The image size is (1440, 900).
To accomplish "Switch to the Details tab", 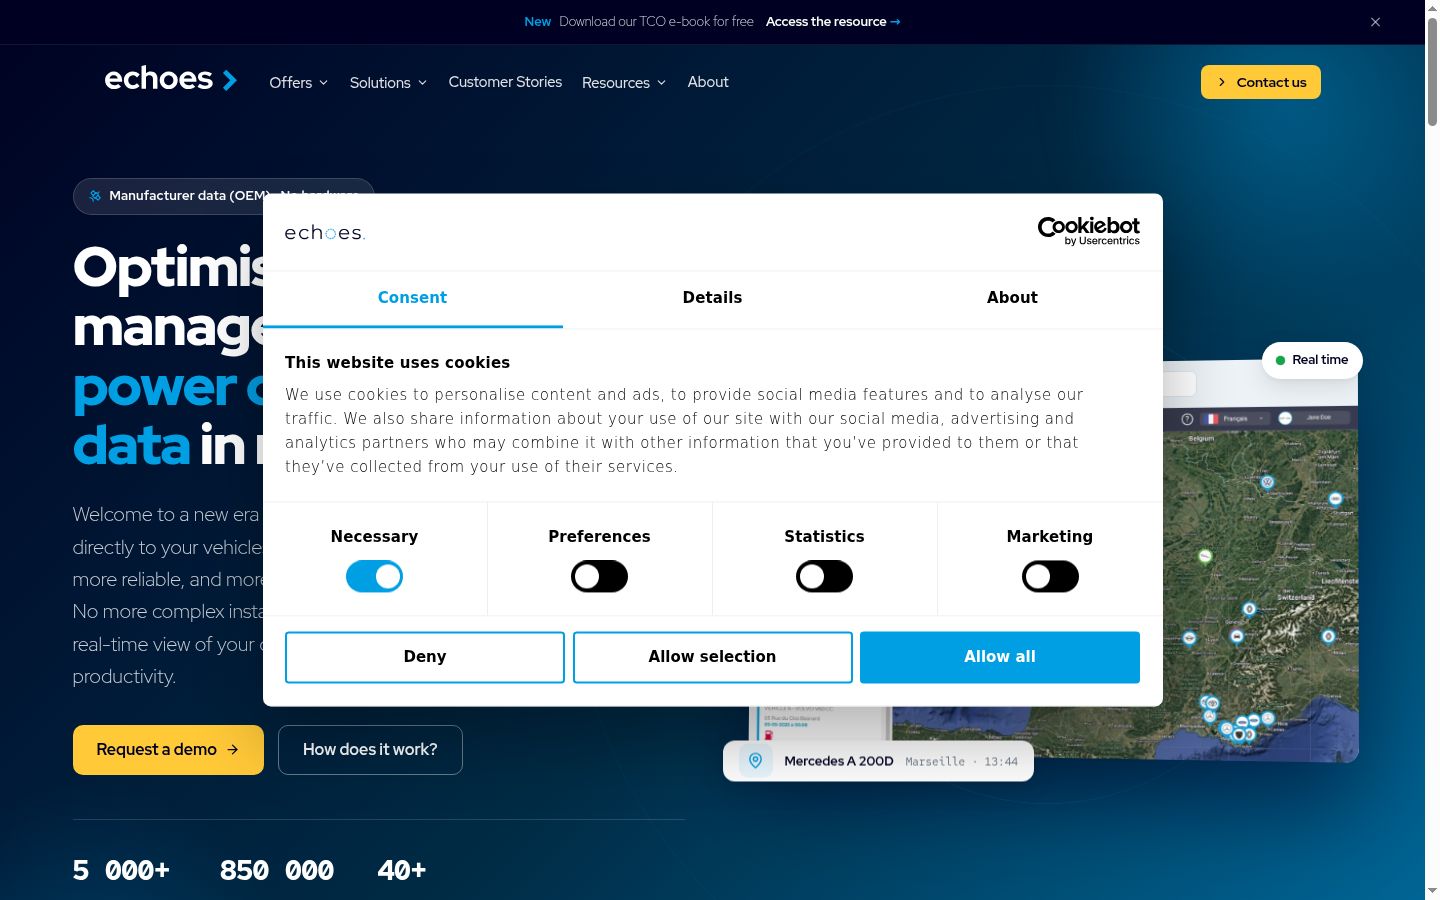I will click(712, 298).
